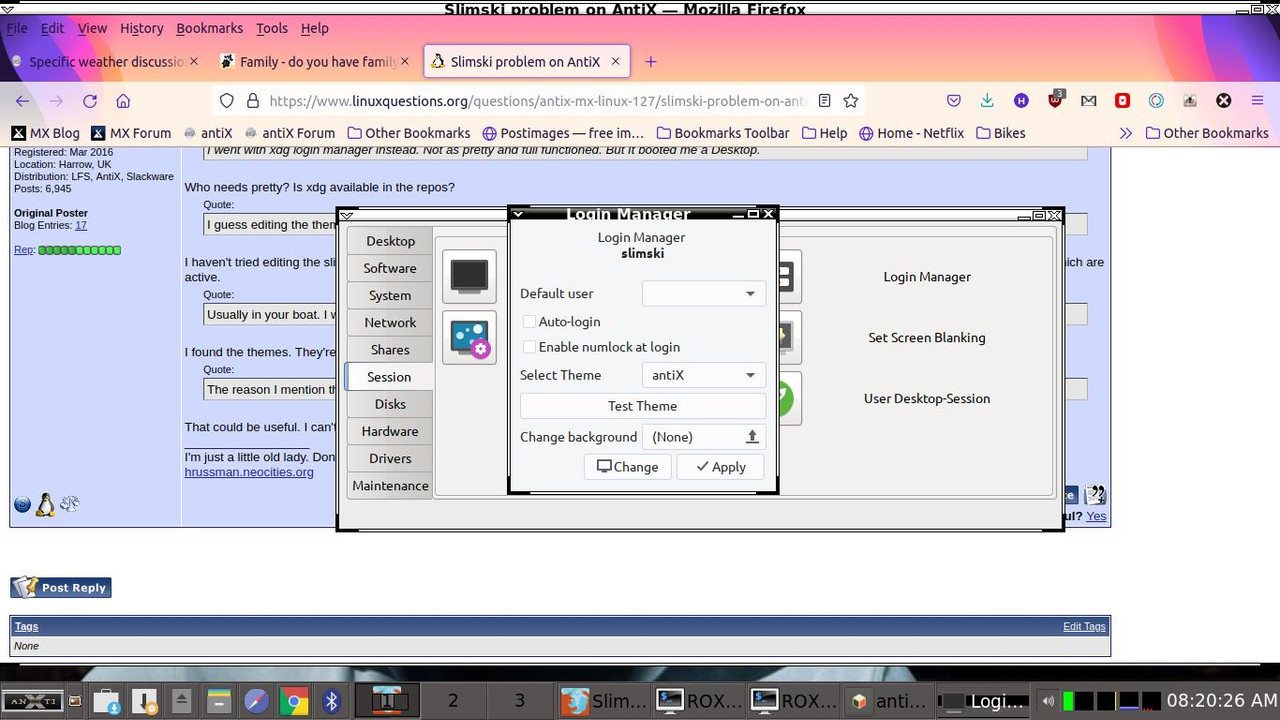The image size is (1280, 720).
Task: Open MX Forum bookmark
Action: click(131, 133)
